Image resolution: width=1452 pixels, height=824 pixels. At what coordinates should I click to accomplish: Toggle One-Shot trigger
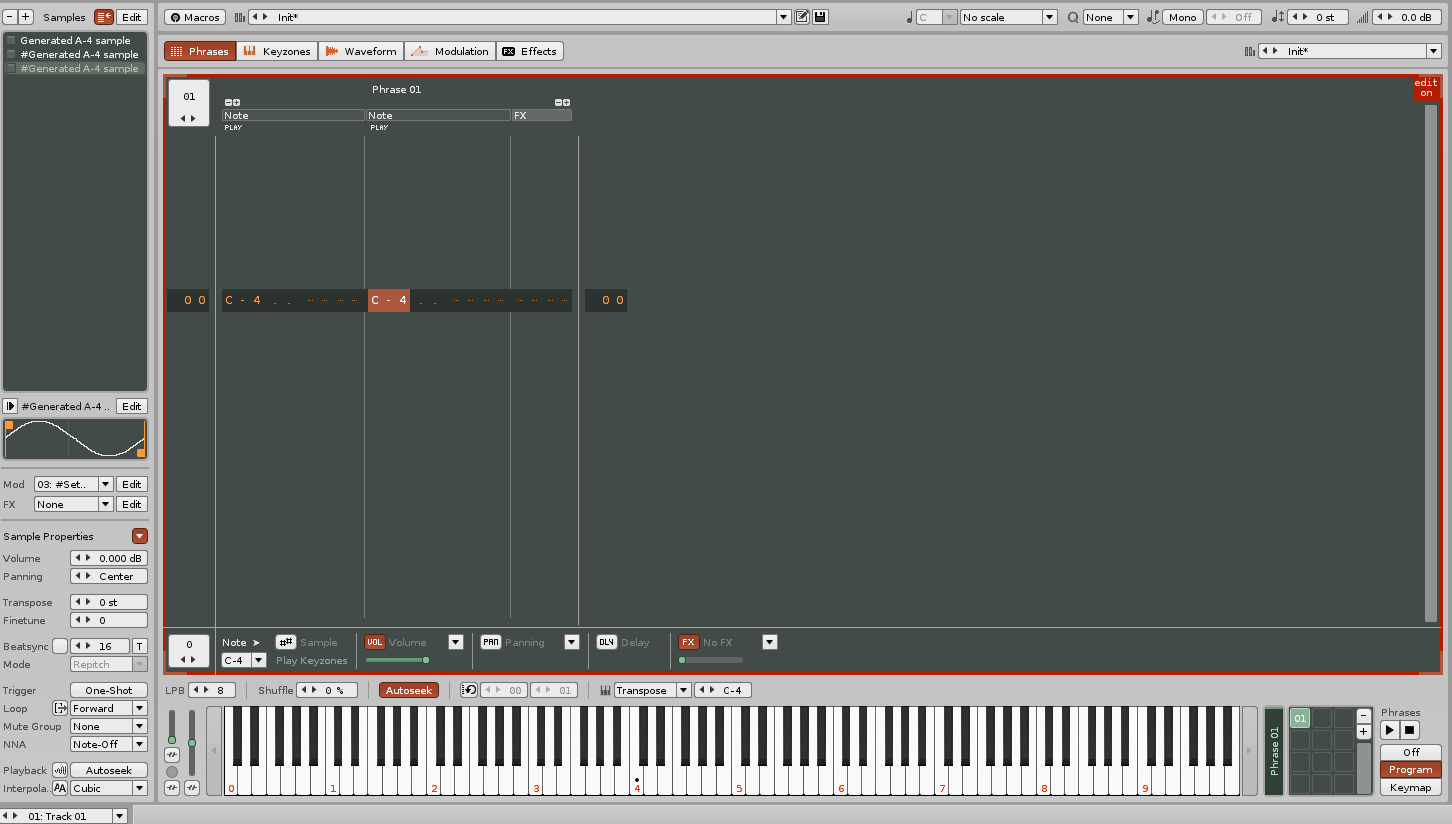(x=109, y=690)
